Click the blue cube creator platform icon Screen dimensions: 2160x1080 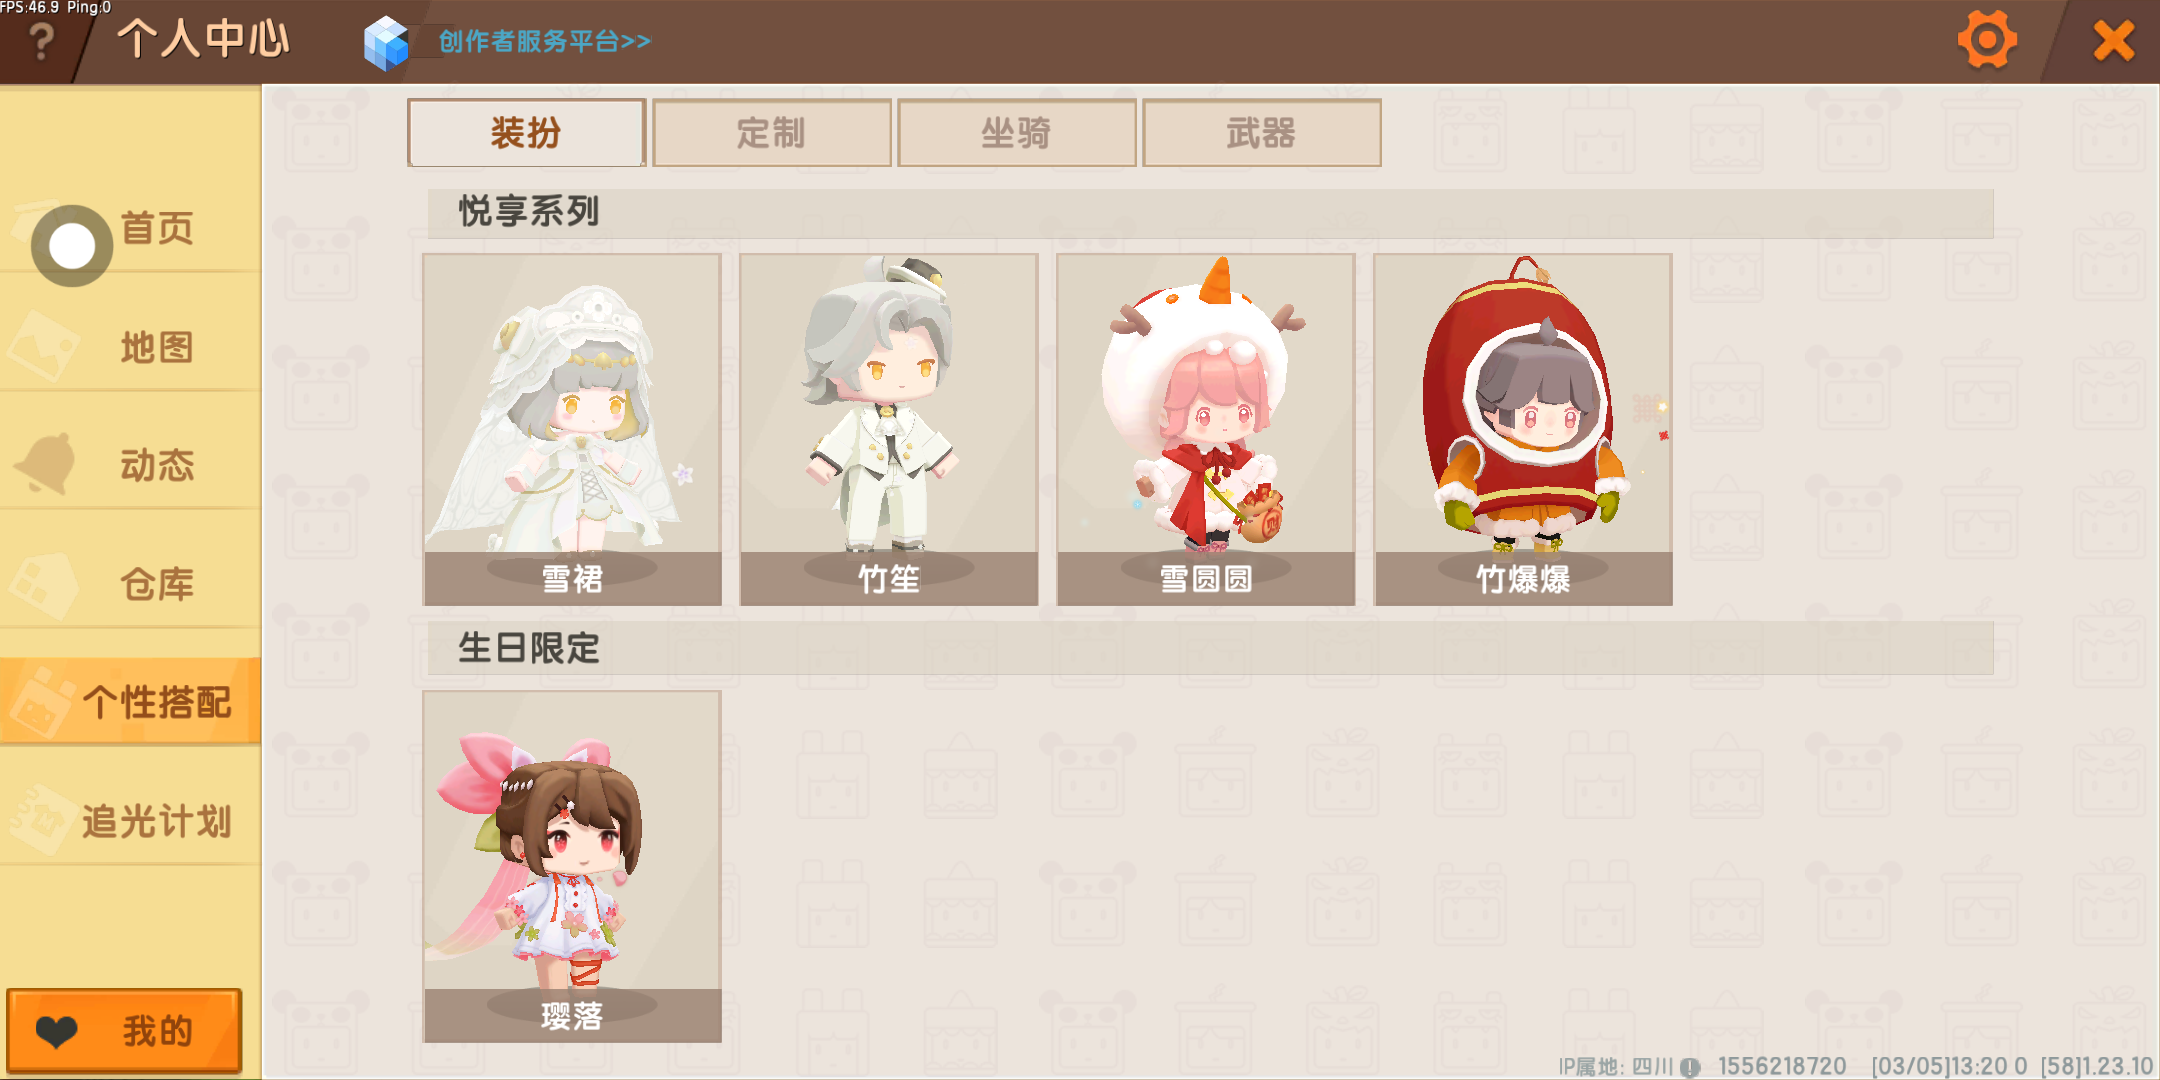(386, 43)
